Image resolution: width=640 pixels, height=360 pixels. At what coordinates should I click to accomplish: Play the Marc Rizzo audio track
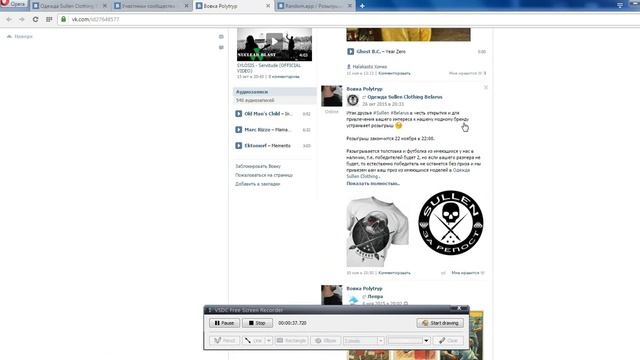[x=239, y=130]
